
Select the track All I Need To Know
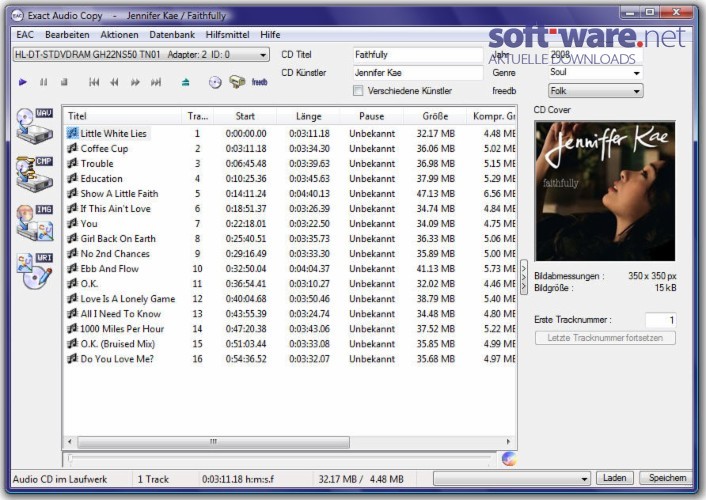[x=121, y=314]
